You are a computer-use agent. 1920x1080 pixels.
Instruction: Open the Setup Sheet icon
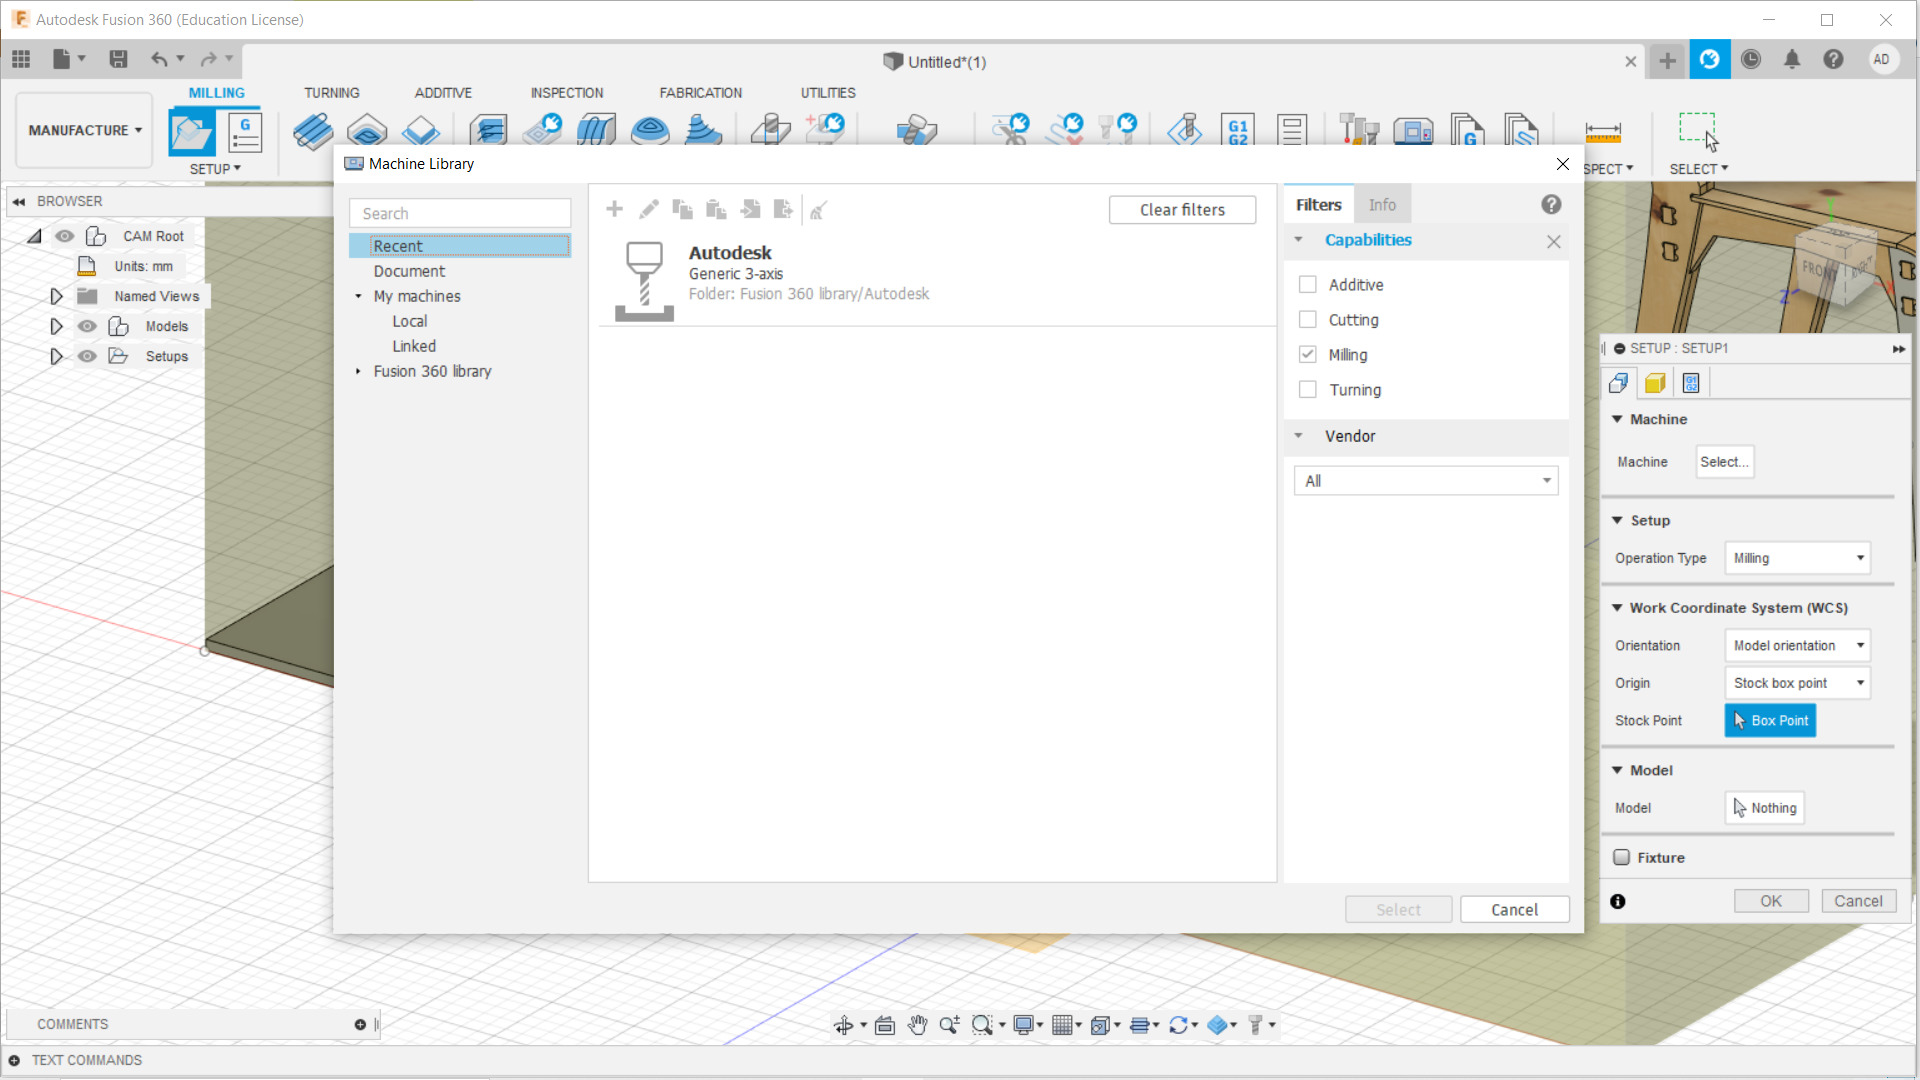click(1292, 131)
